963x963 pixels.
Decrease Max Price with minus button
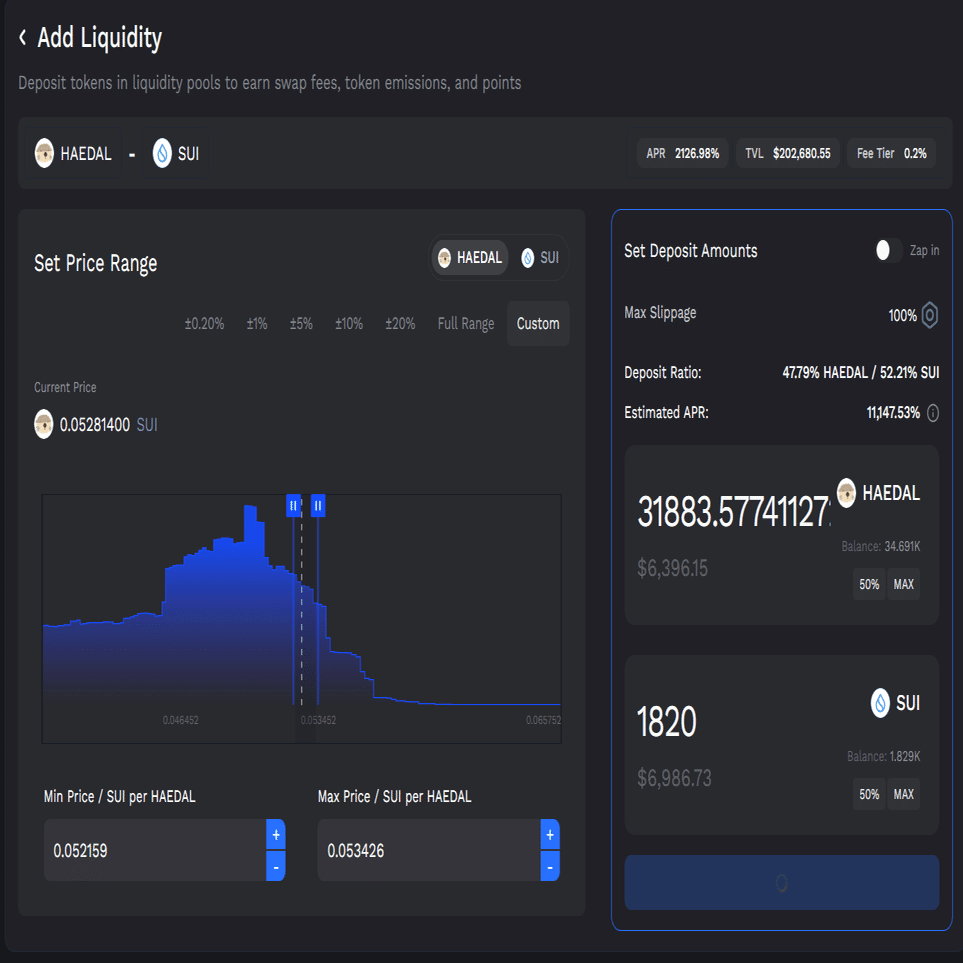point(550,866)
